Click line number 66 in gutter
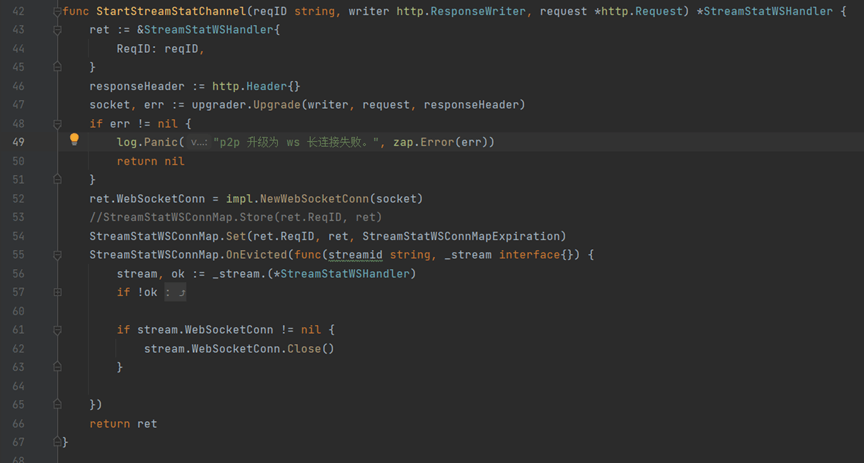 18,423
